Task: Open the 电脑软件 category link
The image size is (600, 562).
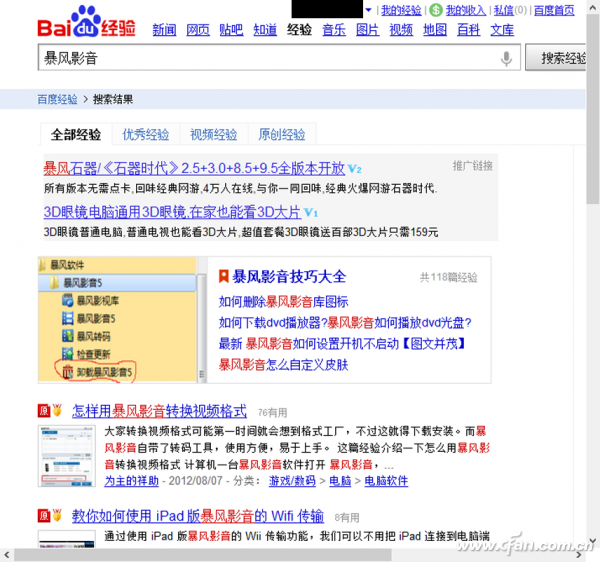Action: point(386,481)
